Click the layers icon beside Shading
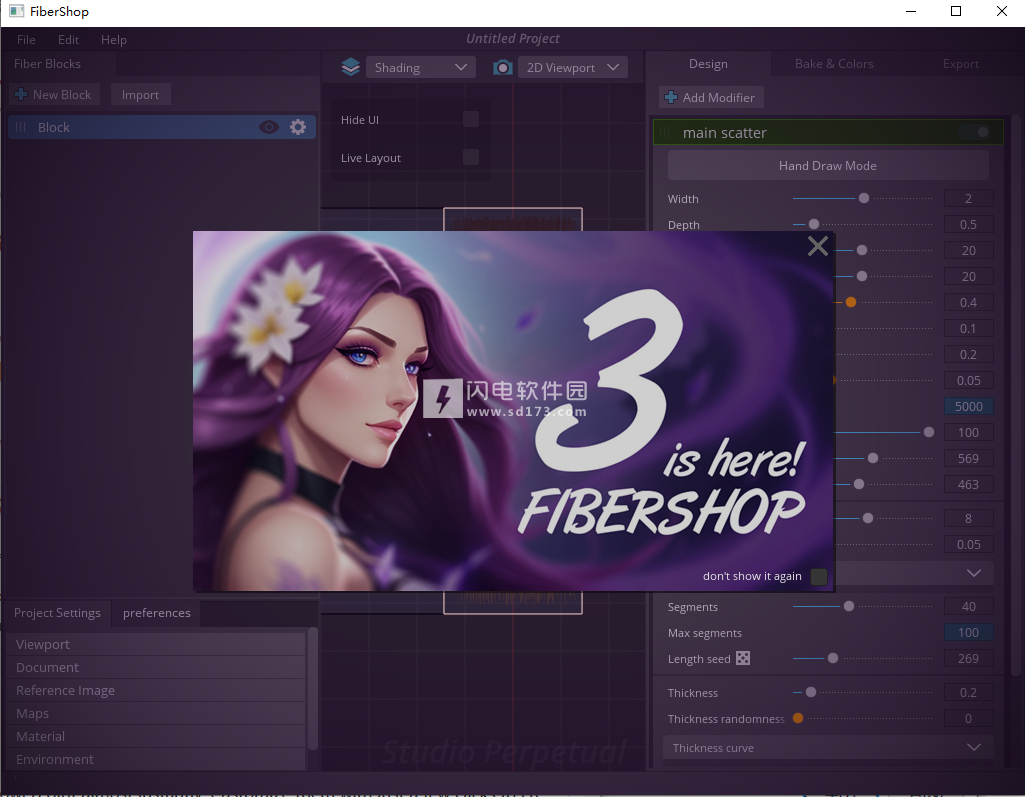Image resolution: width=1025 pixels, height=797 pixels. [x=350, y=67]
